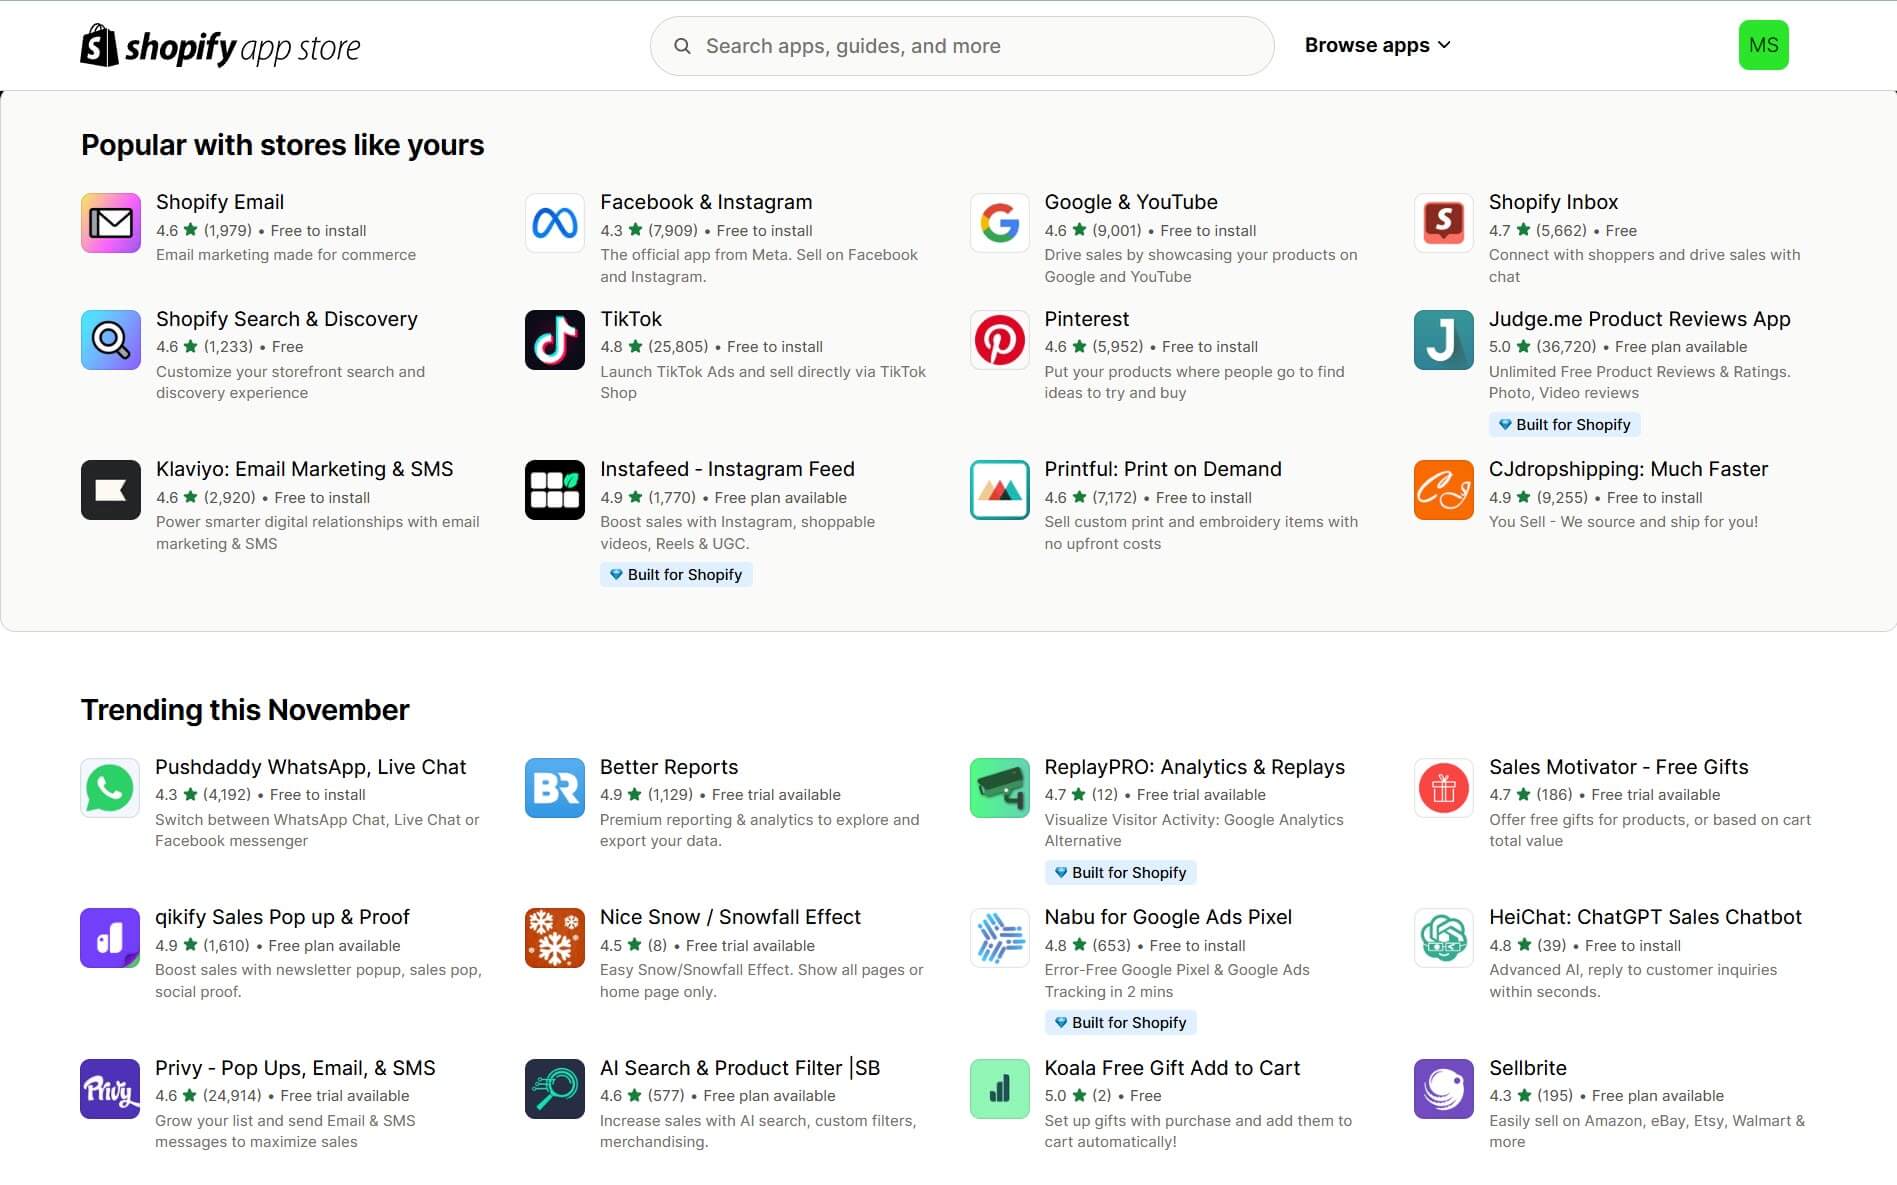Open Judge.me Product Reviews App link
Viewport: 1897px width, 1185px height.
(1639, 319)
